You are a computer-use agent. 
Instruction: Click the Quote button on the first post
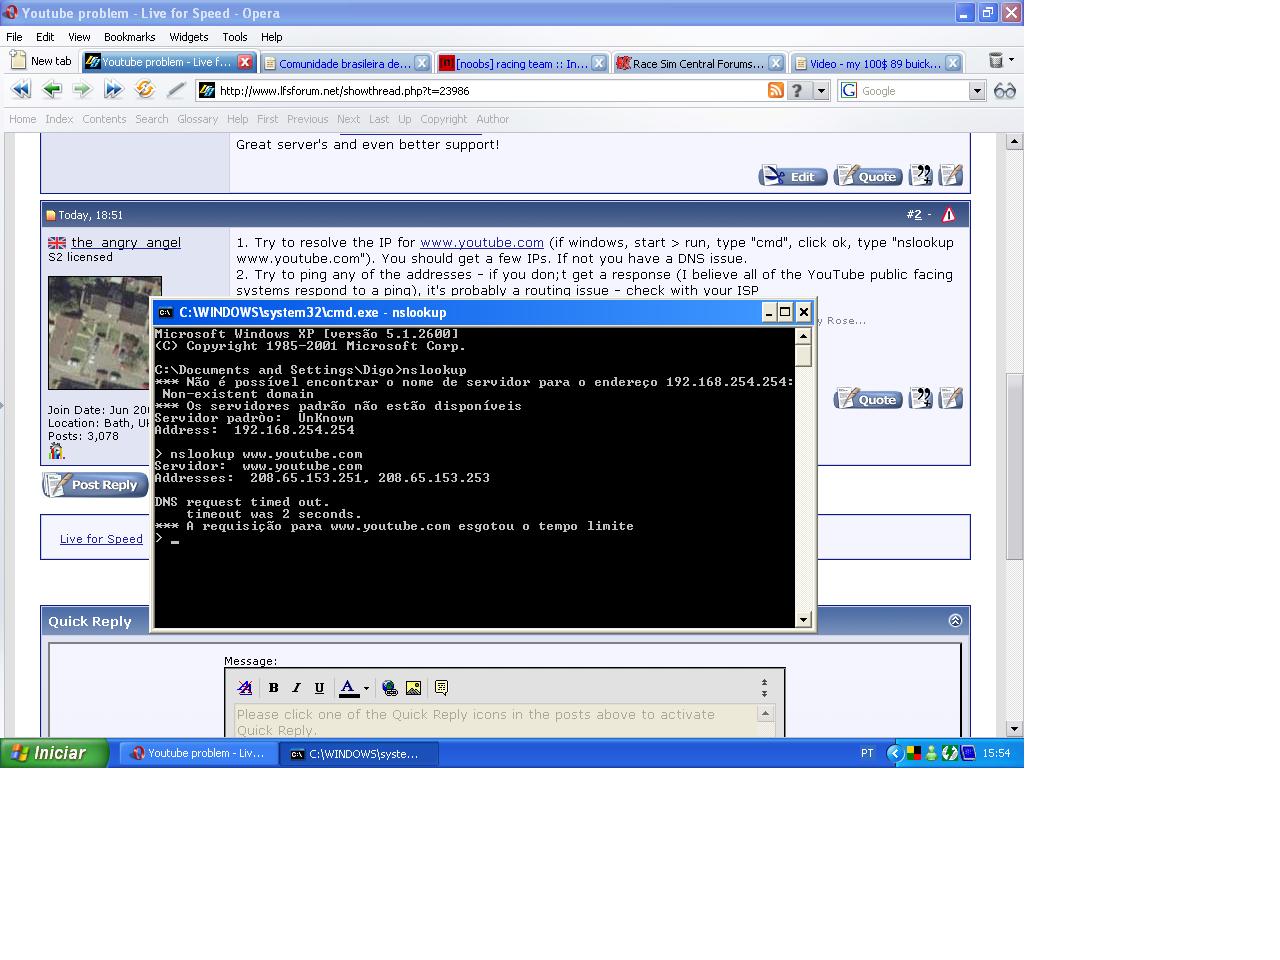point(868,176)
